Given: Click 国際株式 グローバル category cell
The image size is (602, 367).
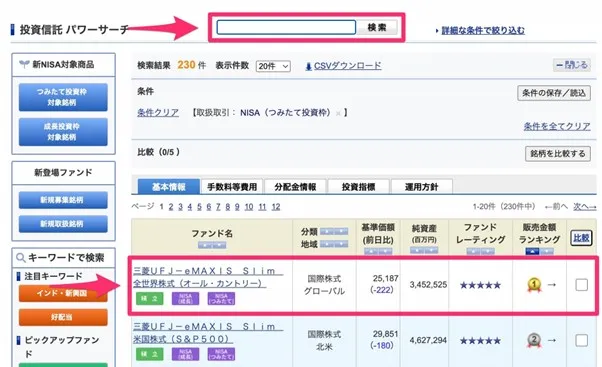Looking at the screenshot, I should tap(324, 285).
